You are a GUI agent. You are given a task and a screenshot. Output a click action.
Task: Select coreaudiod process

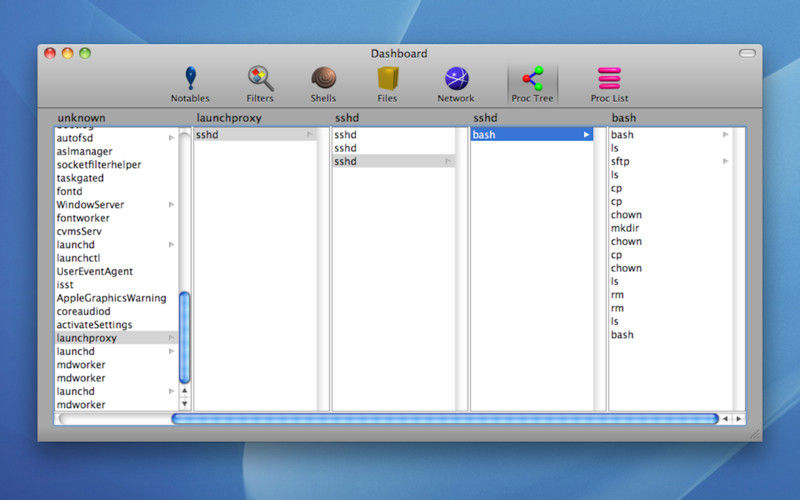pos(116,311)
